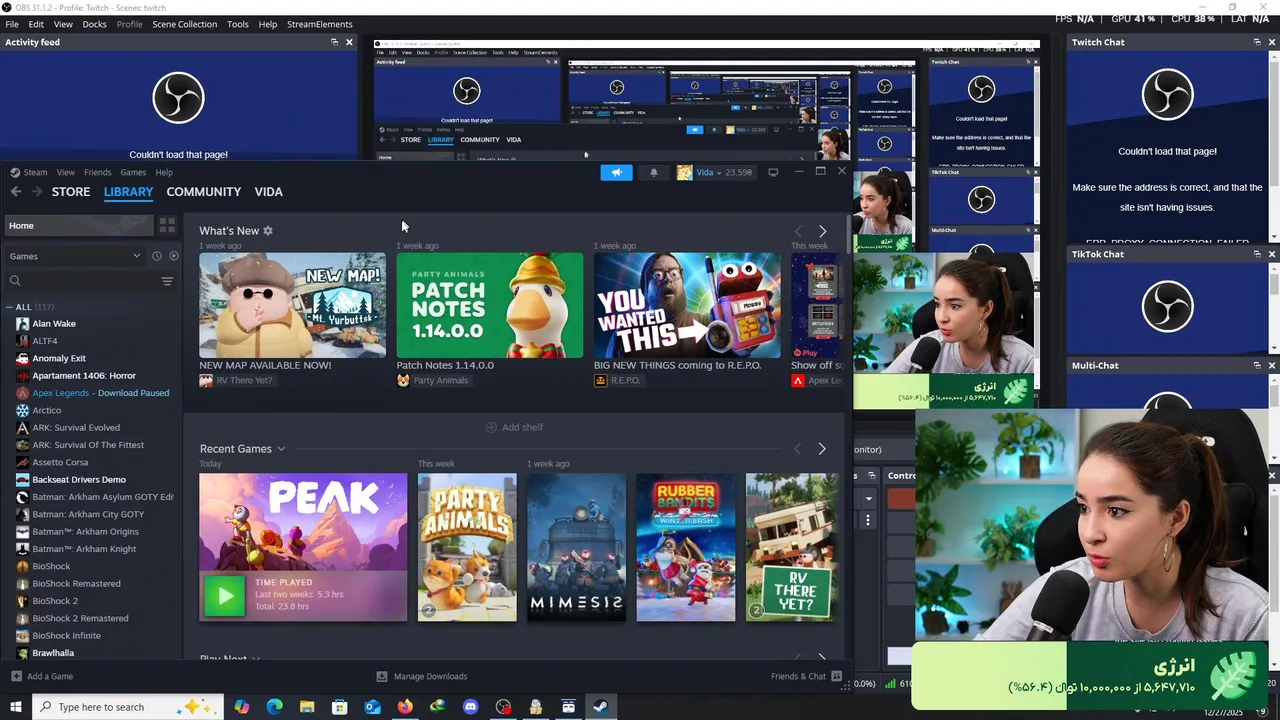The image size is (1280, 720).
Task: Open the Rubber Bandits game cover
Action: tap(686, 547)
